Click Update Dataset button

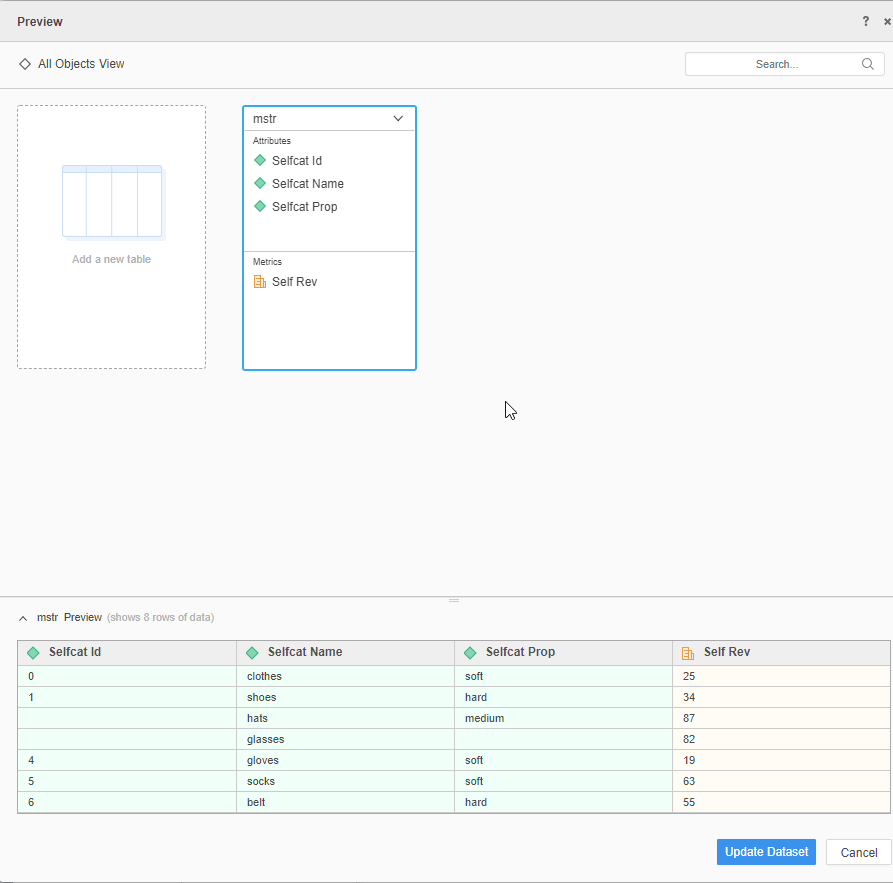coord(766,852)
